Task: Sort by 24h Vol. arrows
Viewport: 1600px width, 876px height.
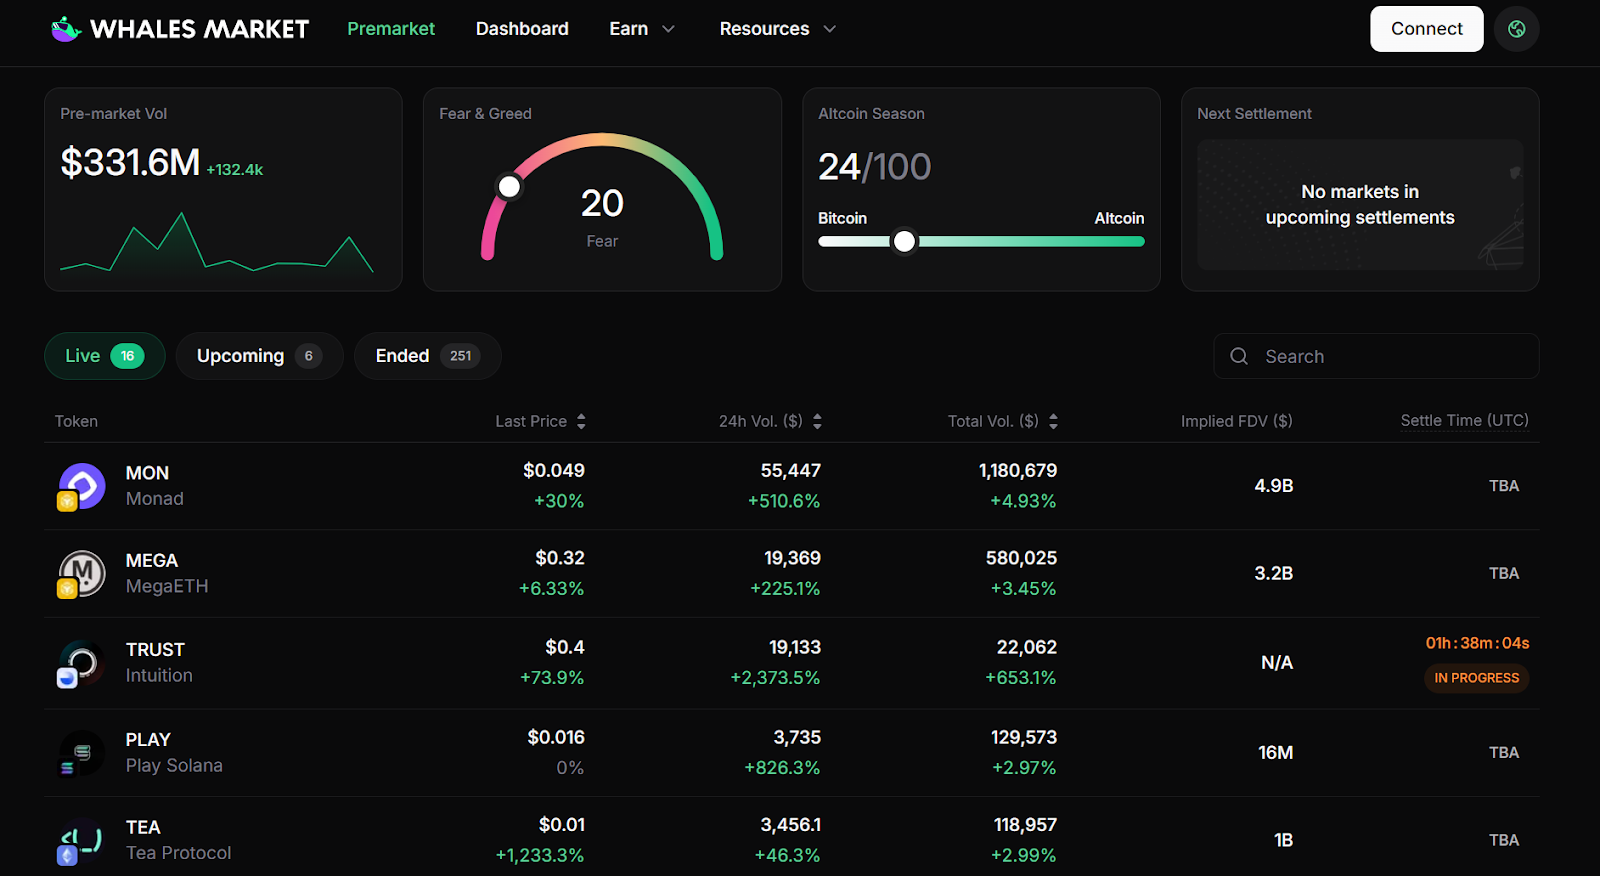Action: [x=817, y=421]
